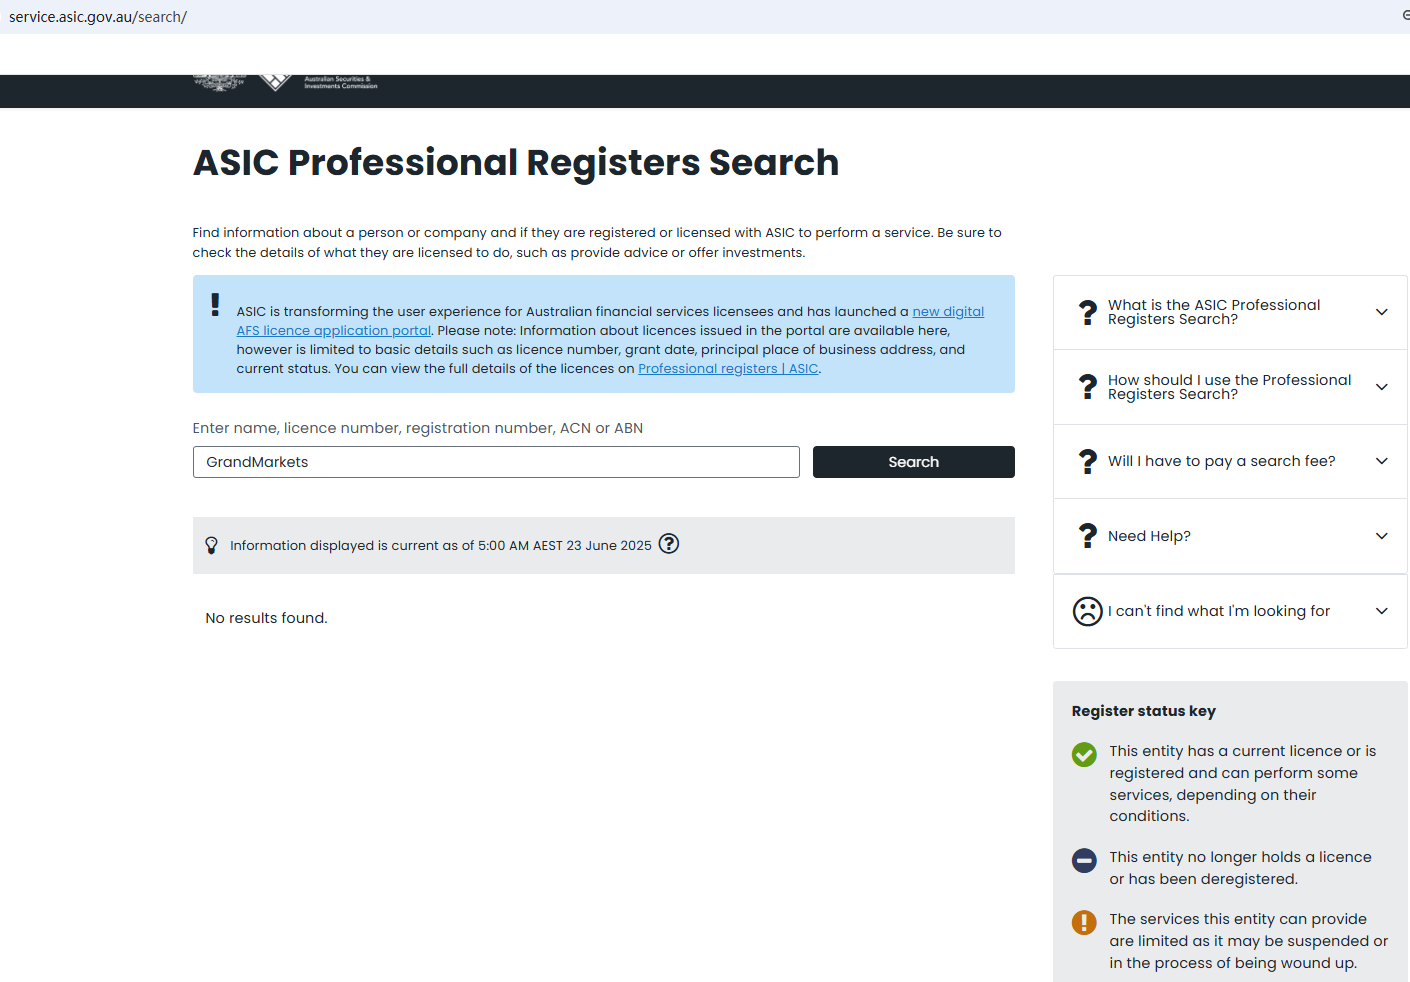The height and width of the screenshot is (982, 1410).
Task: Click the dark Search button
Action: pyautogui.click(x=913, y=462)
